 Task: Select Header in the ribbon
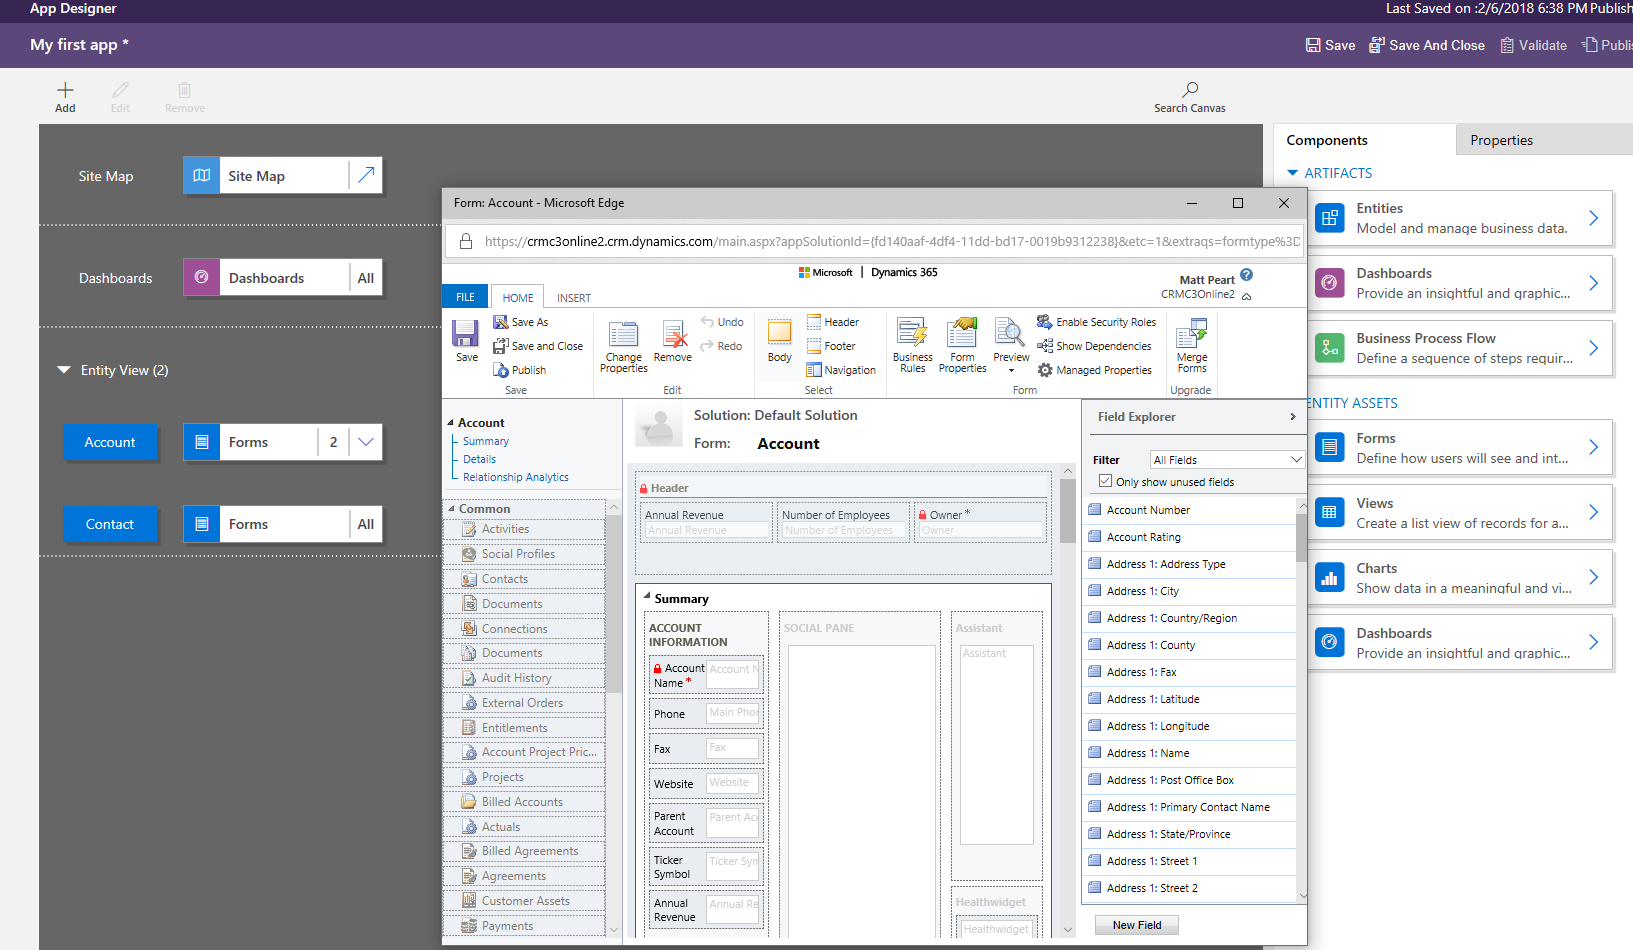[x=833, y=322]
